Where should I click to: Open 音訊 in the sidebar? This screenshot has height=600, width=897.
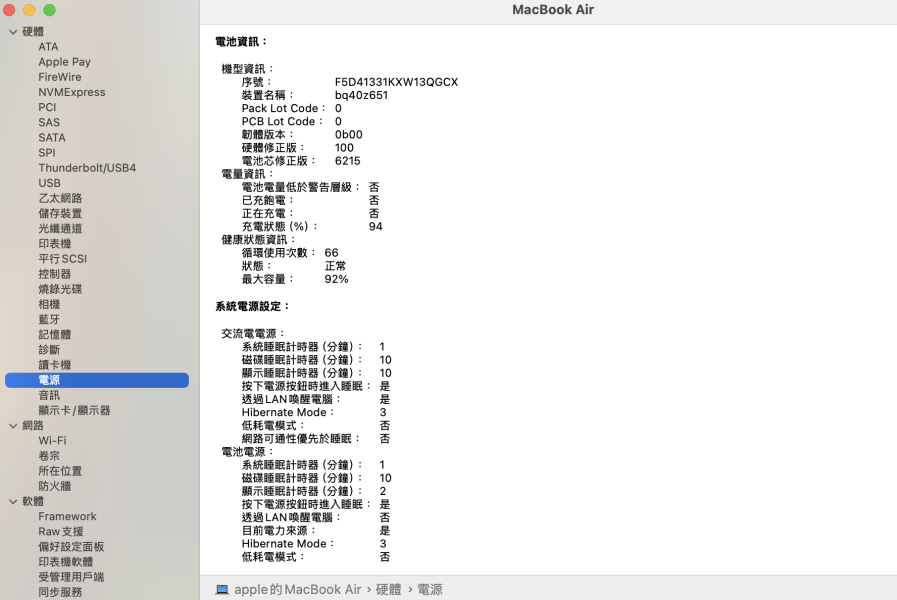(49, 395)
